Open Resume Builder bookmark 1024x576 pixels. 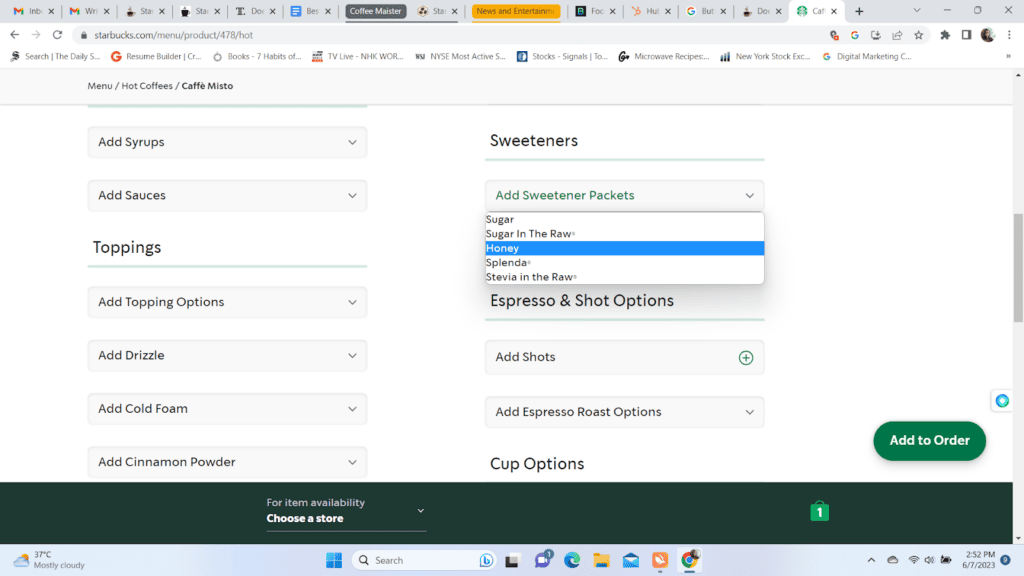(x=156, y=57)
